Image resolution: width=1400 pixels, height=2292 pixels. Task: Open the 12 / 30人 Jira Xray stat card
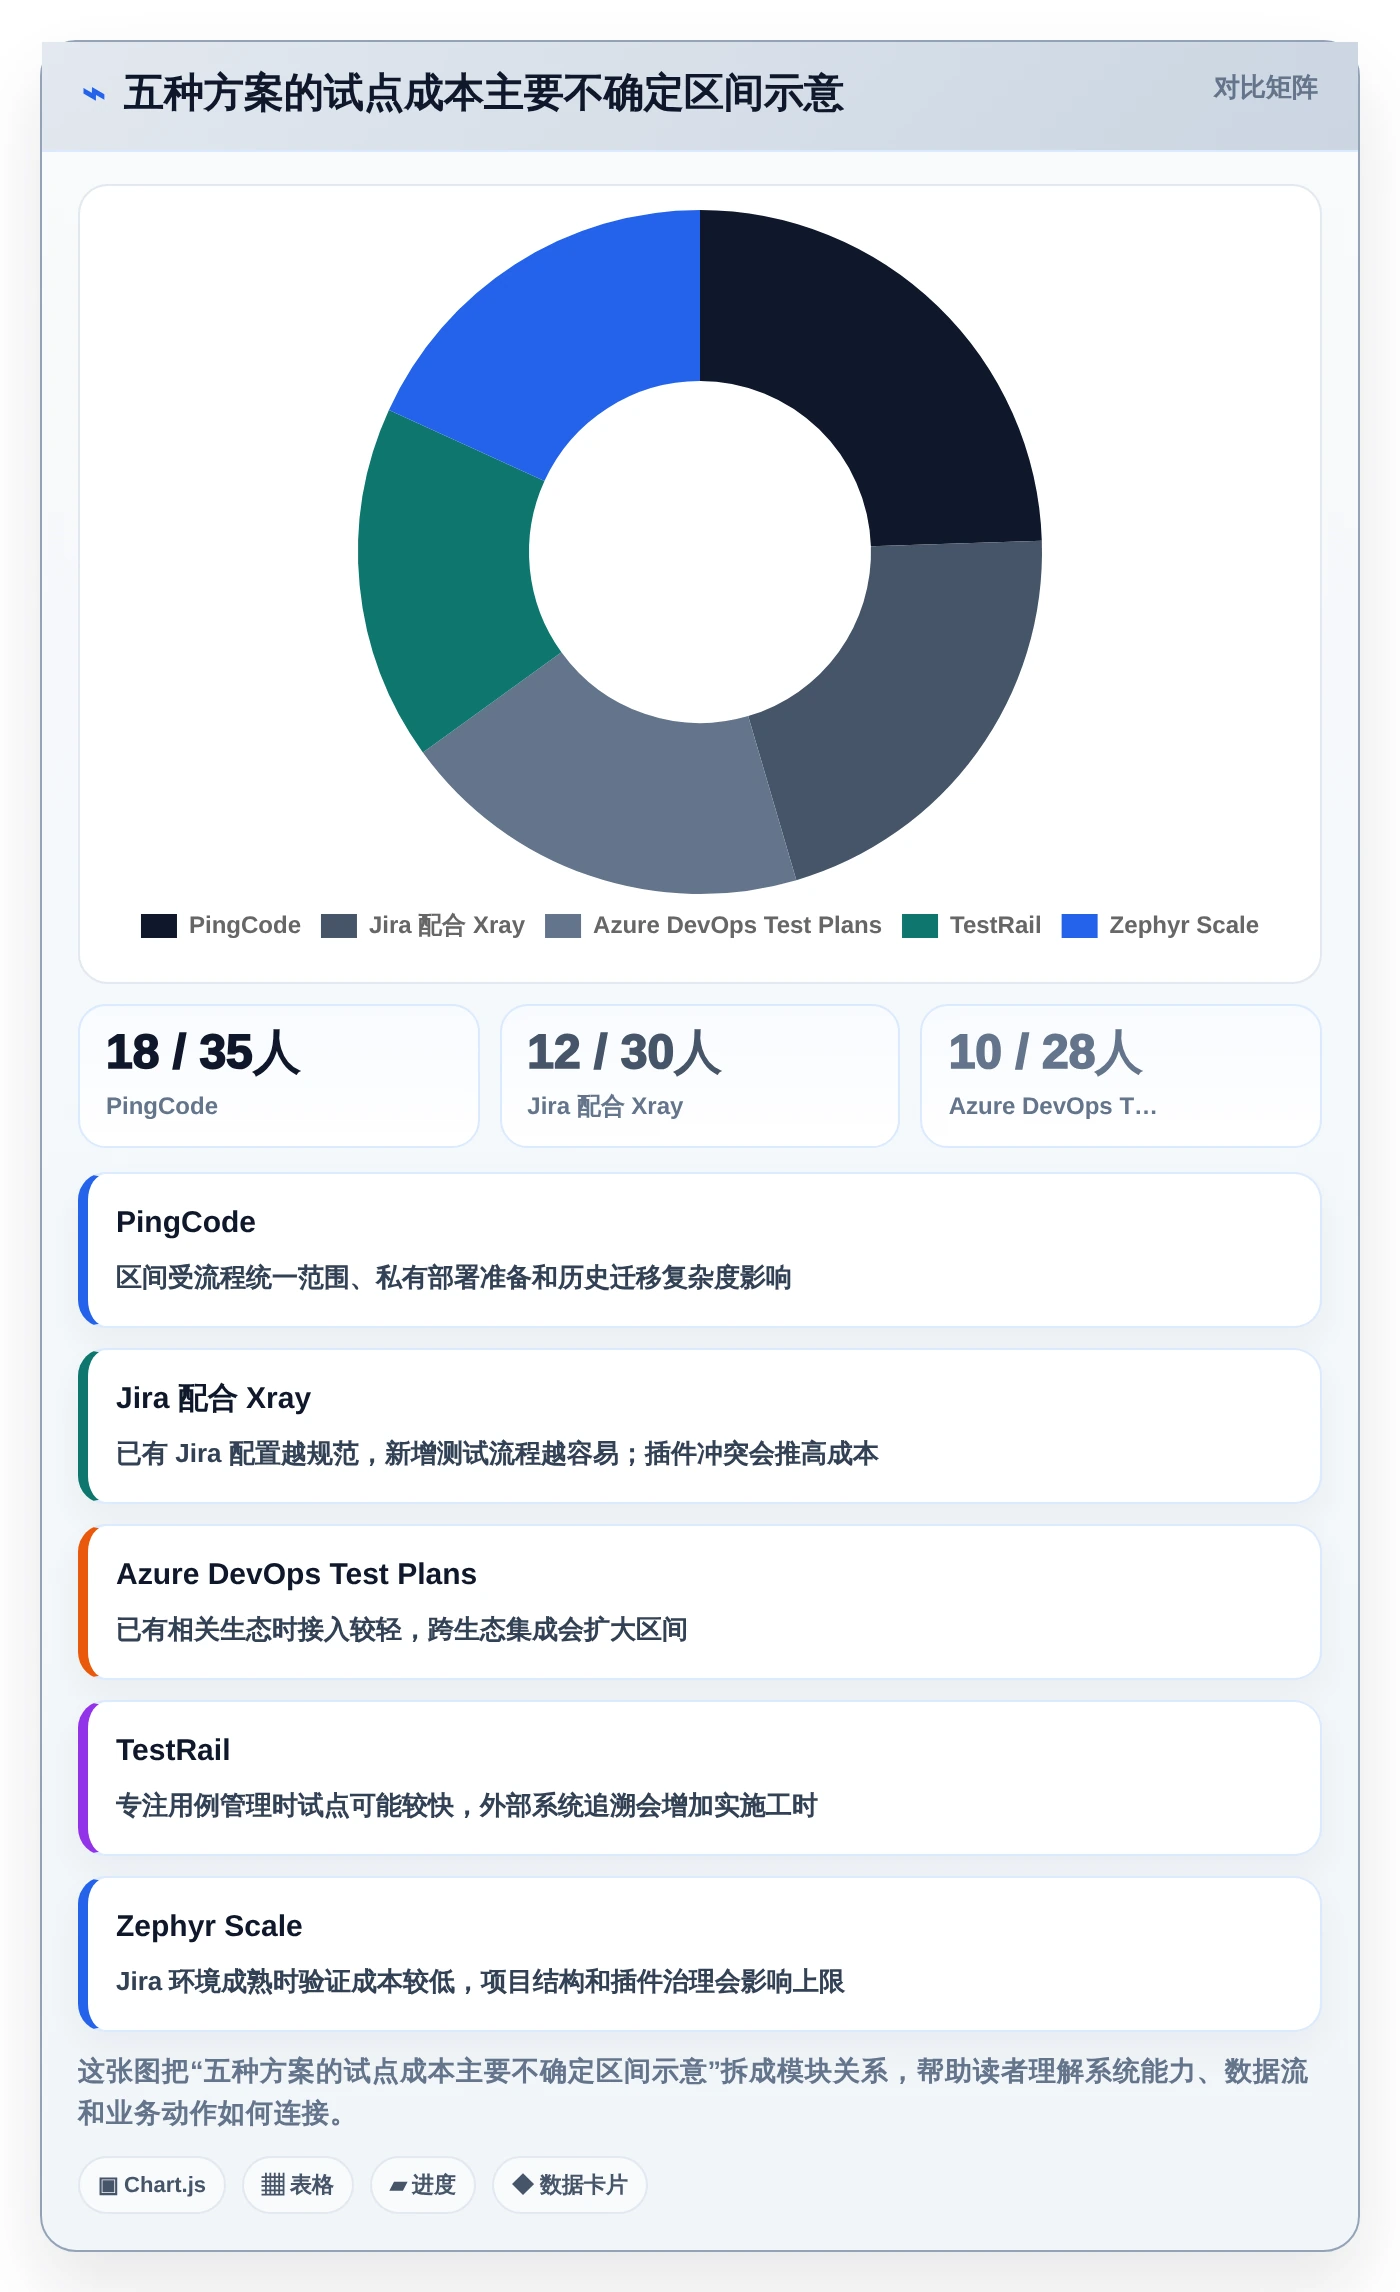tap(700, 1076)
